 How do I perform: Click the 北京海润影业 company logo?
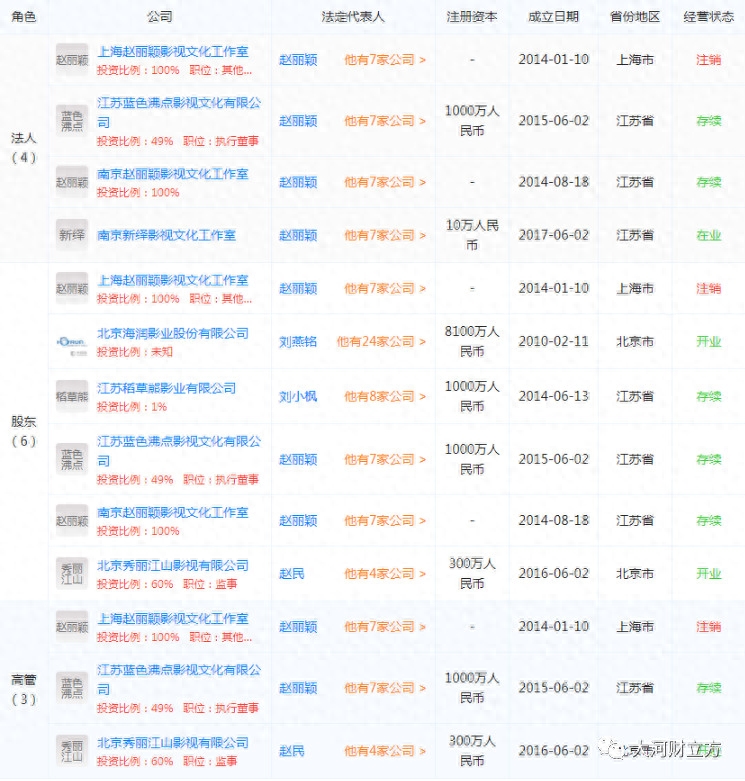(72, 342)
